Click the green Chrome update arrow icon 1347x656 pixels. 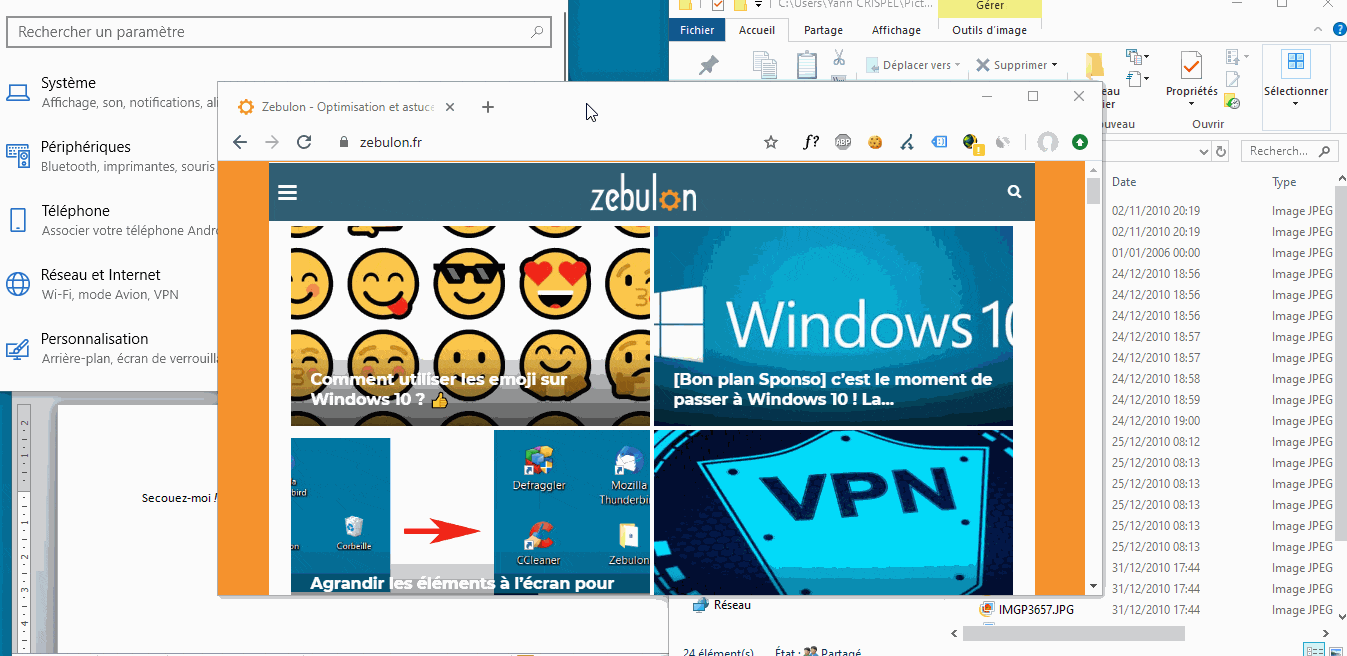click(x=1080, y=142)
